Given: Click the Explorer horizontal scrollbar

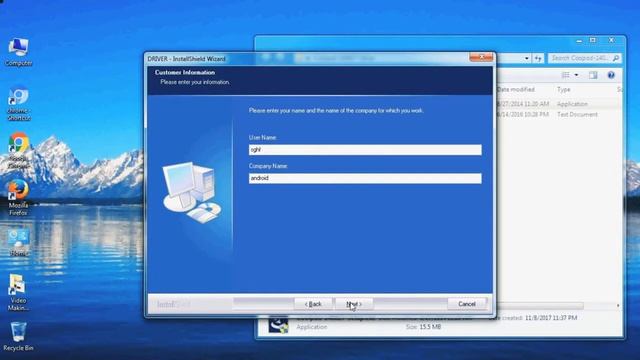Looking at the screenshot, I should pyautogui.click(x=541, y=306).
